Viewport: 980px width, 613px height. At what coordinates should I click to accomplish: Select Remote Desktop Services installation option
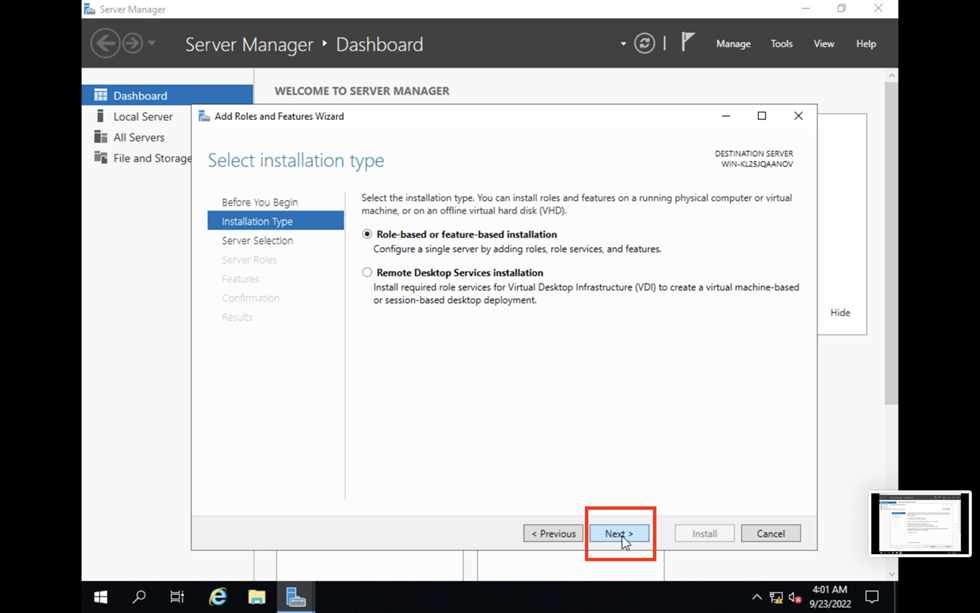367,272
